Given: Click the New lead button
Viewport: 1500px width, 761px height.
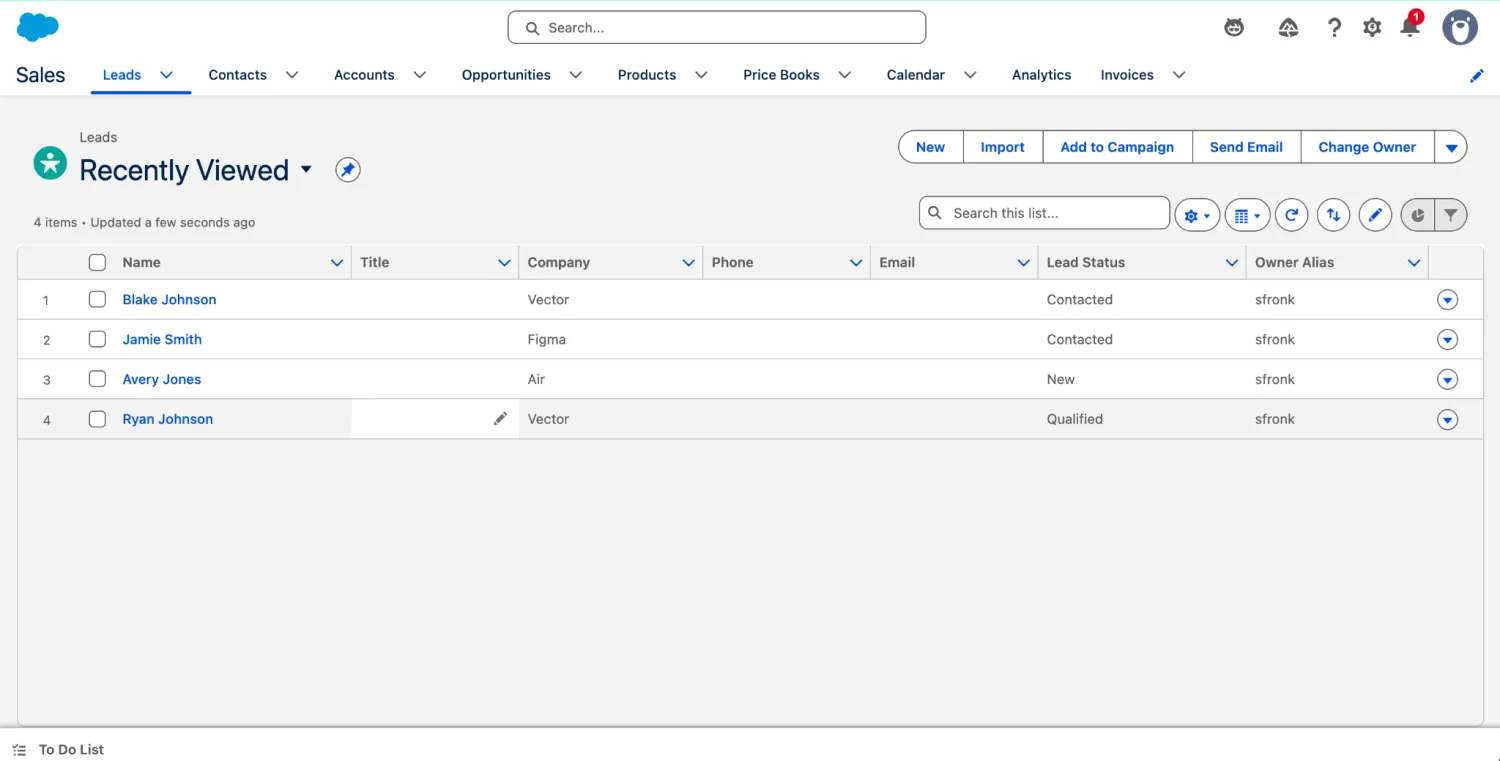Looking at the screenshot, I should click(x=930, y=147).
